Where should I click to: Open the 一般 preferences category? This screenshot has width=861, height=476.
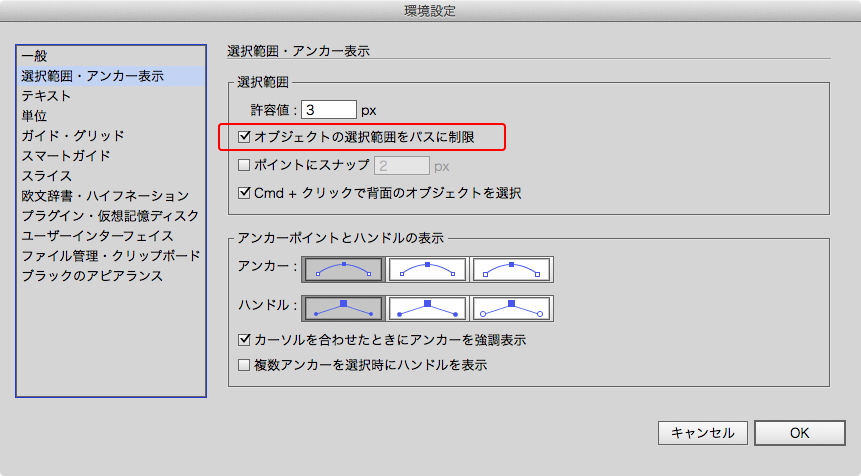(x=34, y=56)
